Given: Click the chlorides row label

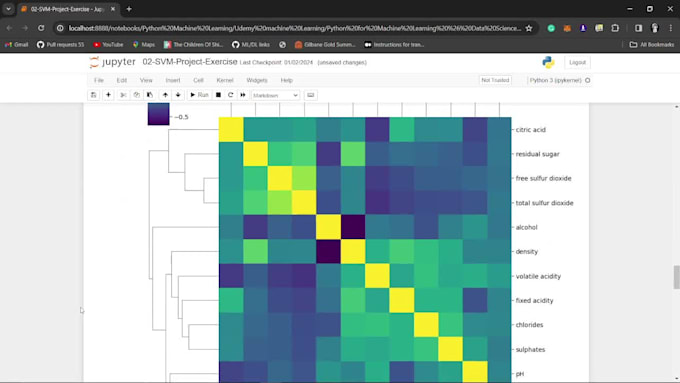Looking at the screenshot, I should 529,325.
